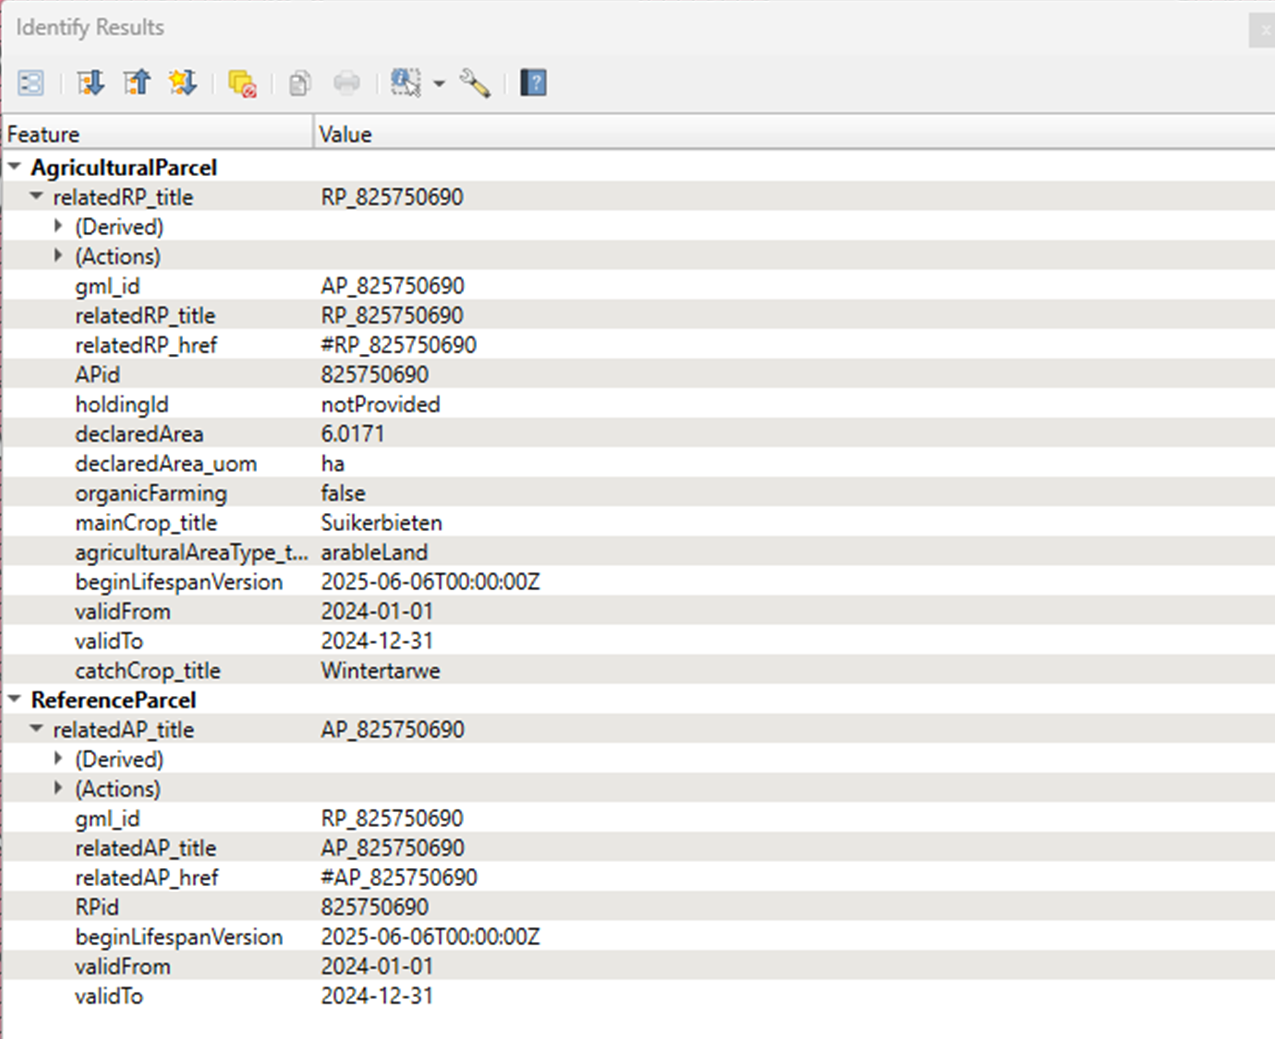Open the Help book icon
1275x1039 pixels.
click(x=534, y=83)
